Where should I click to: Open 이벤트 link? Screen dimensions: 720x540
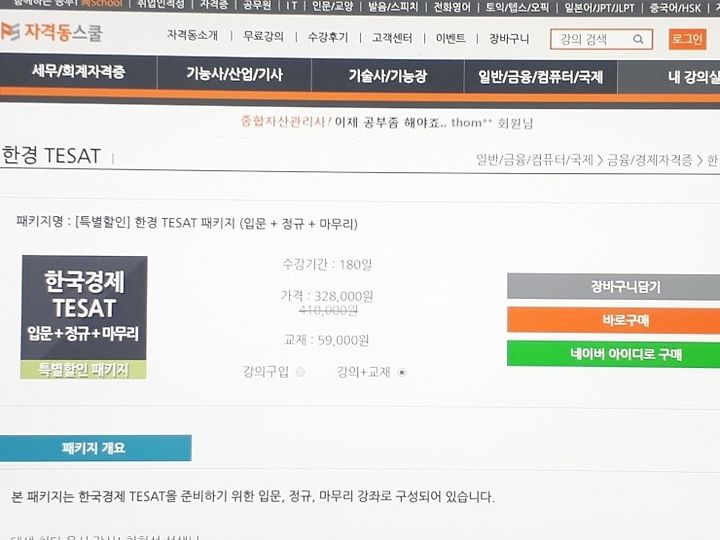coord(450,38)
